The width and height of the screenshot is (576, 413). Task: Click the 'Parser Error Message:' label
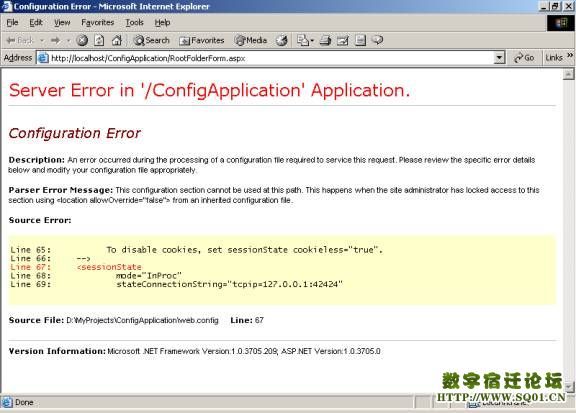click(x=61, y=190)
